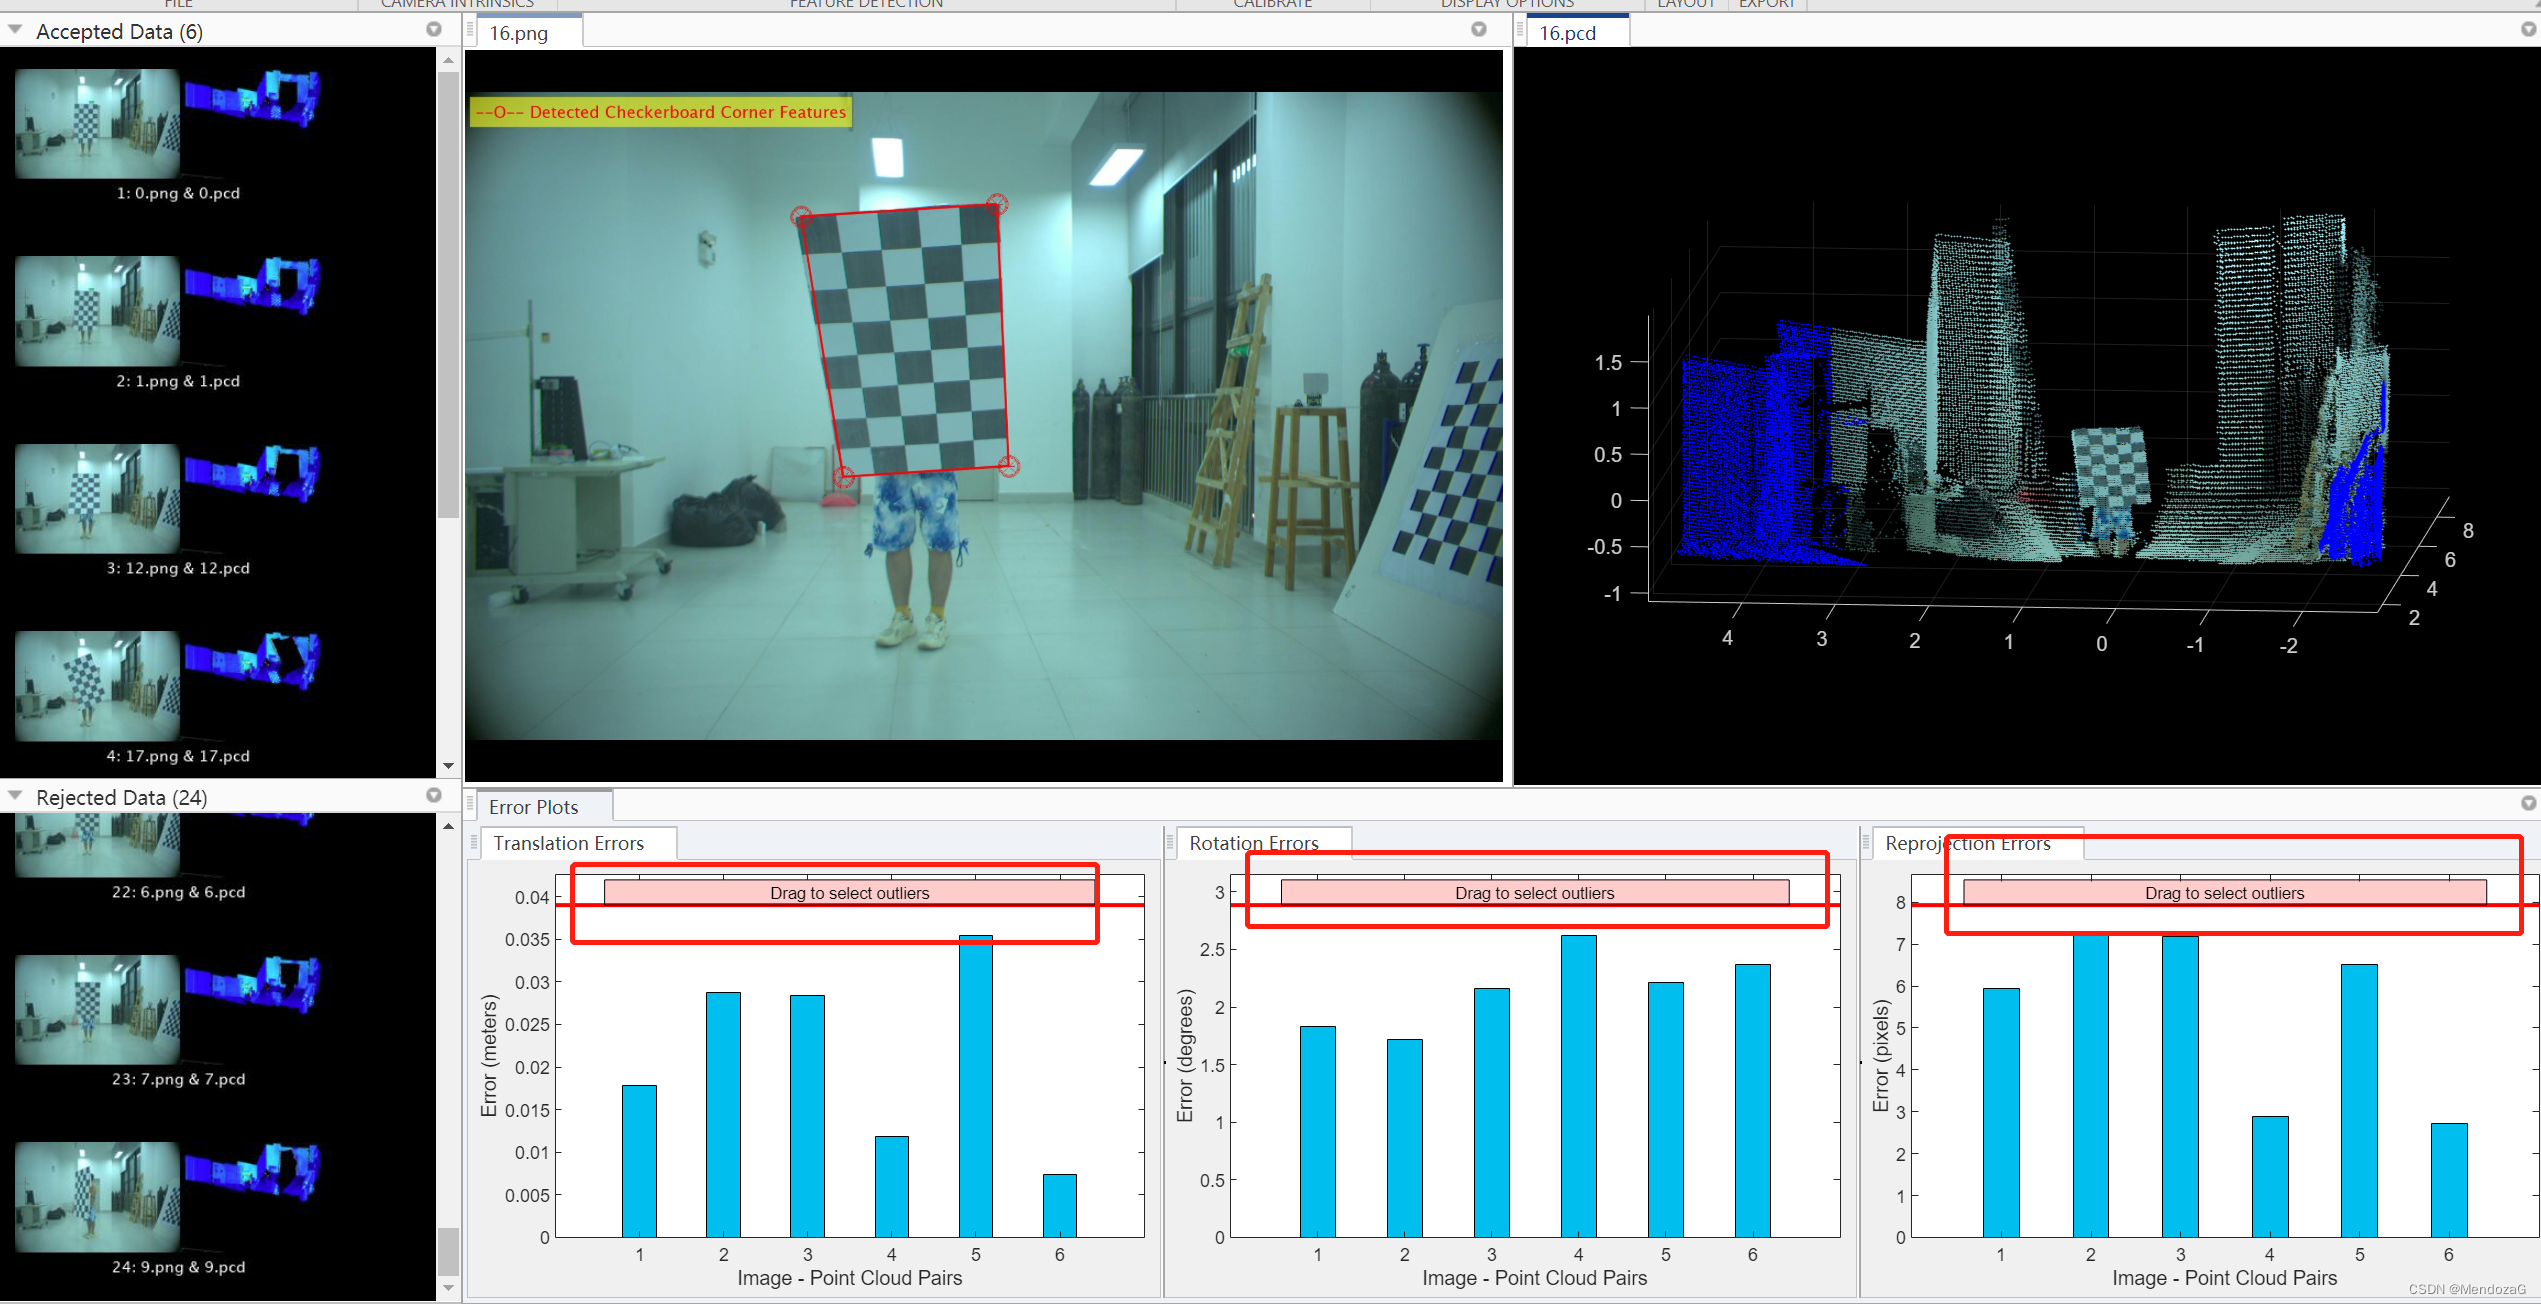Viewport: 2541px width, 1304px height.
Task: Select the Reprojection Errors tab
Action: click(x=1967, y=843)
